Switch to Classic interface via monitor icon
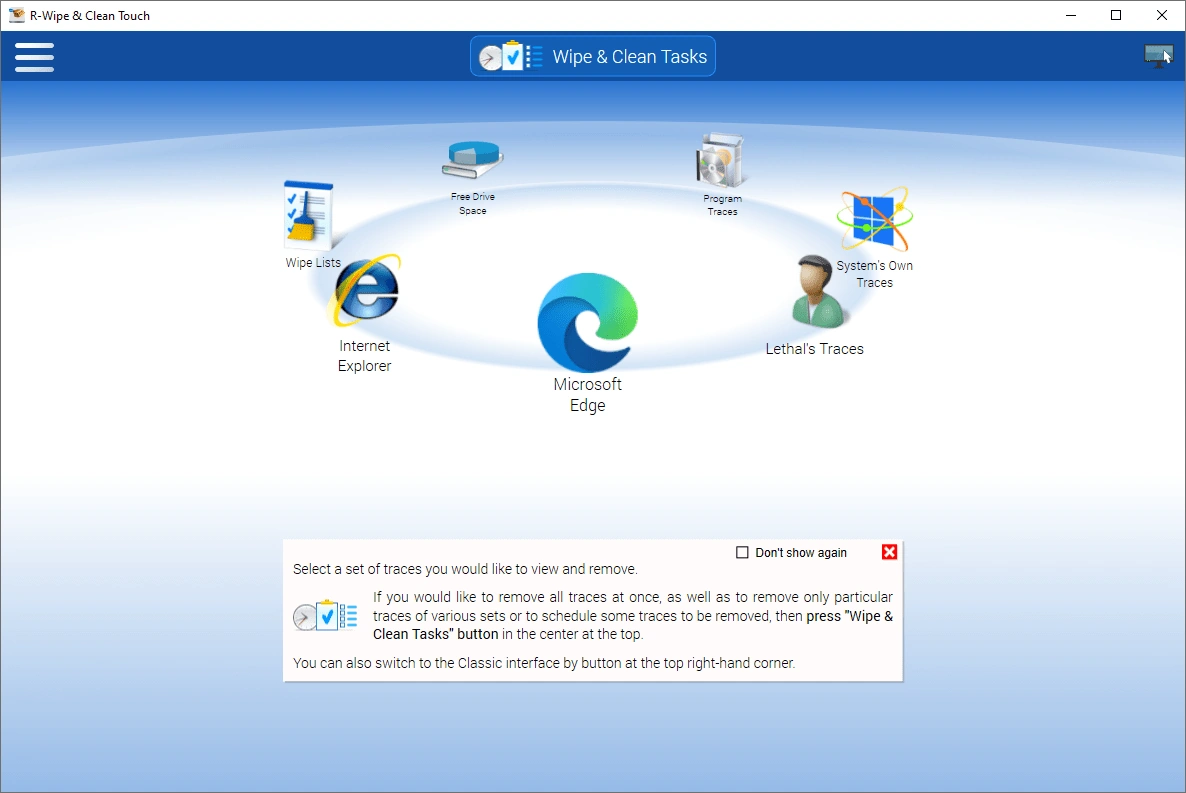Viewport: 1186px width, 793px height. click(x=1158, y=56)
